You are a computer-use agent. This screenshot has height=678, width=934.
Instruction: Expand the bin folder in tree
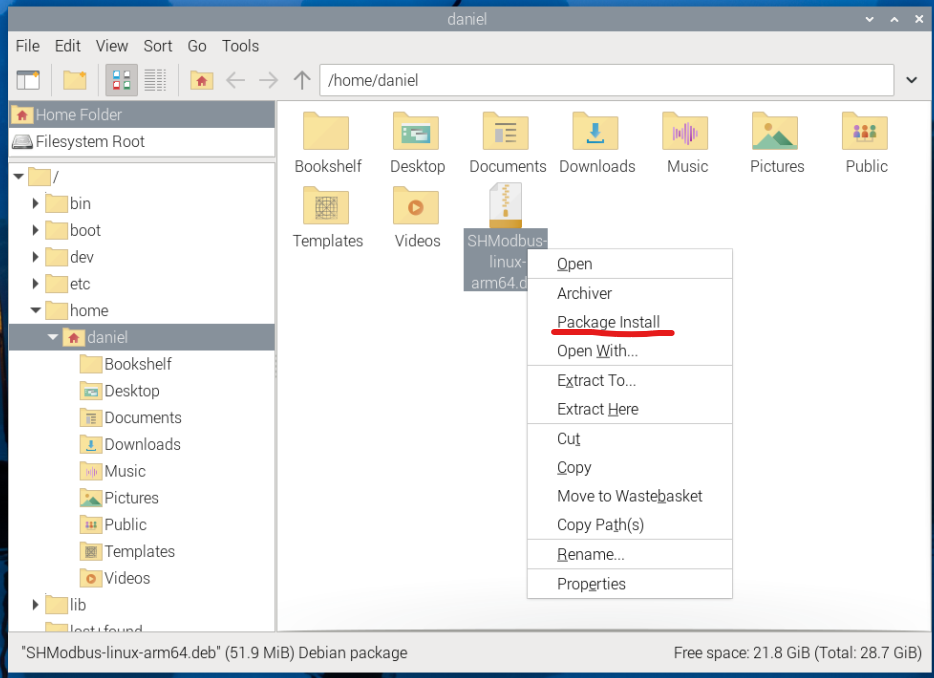click(x=36, y=204)
